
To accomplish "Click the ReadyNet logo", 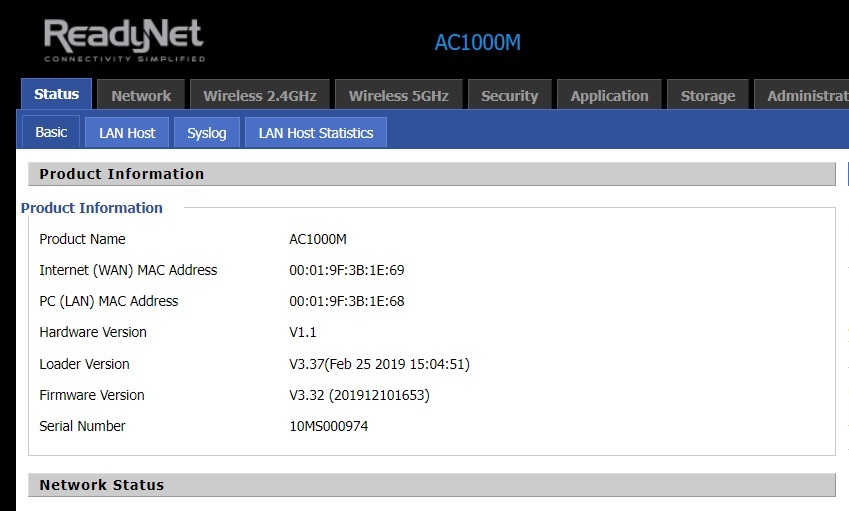I will (x=123, y=40).
